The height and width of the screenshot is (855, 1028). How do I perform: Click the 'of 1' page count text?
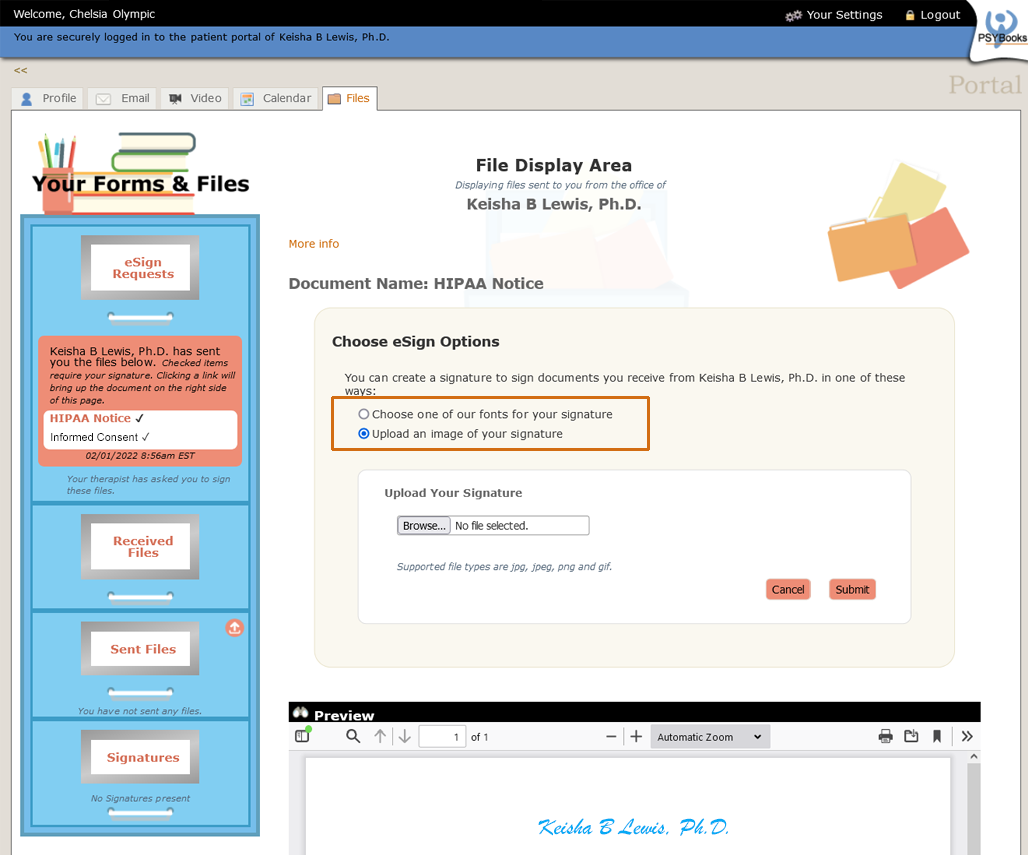tap(479, 737)
